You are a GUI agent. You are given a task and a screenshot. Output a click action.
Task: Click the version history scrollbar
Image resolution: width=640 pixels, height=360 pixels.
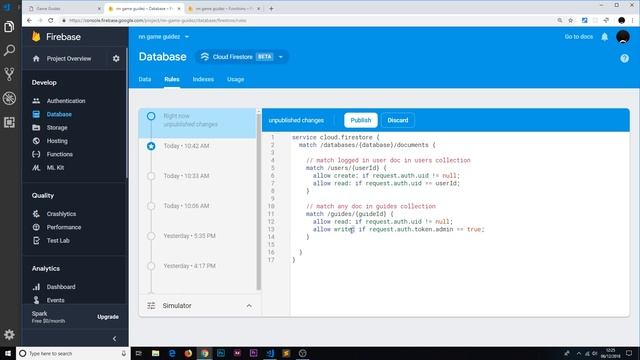point(259,201)
